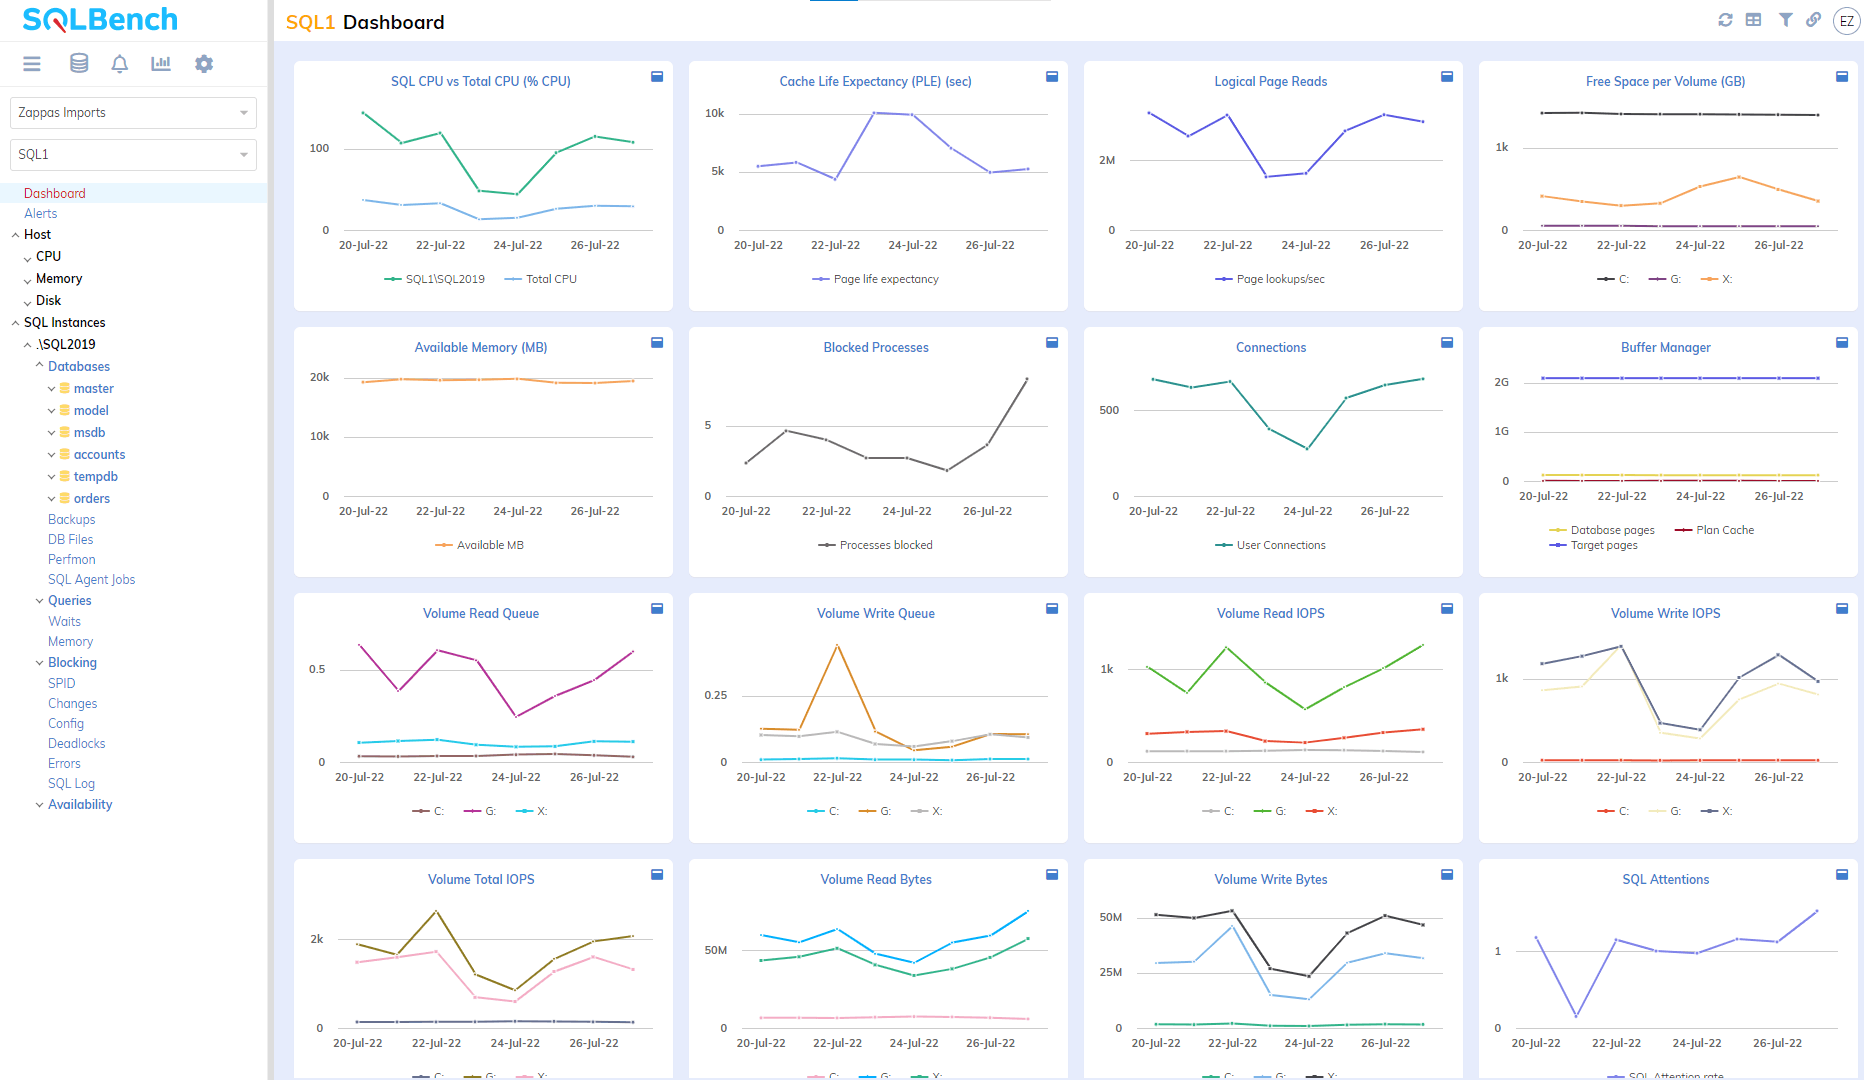The width and height of the screenshot is (1864, 1080).
Task: Minimize the Blocked Processes chart panel
Action: (x=1051, y=343)
